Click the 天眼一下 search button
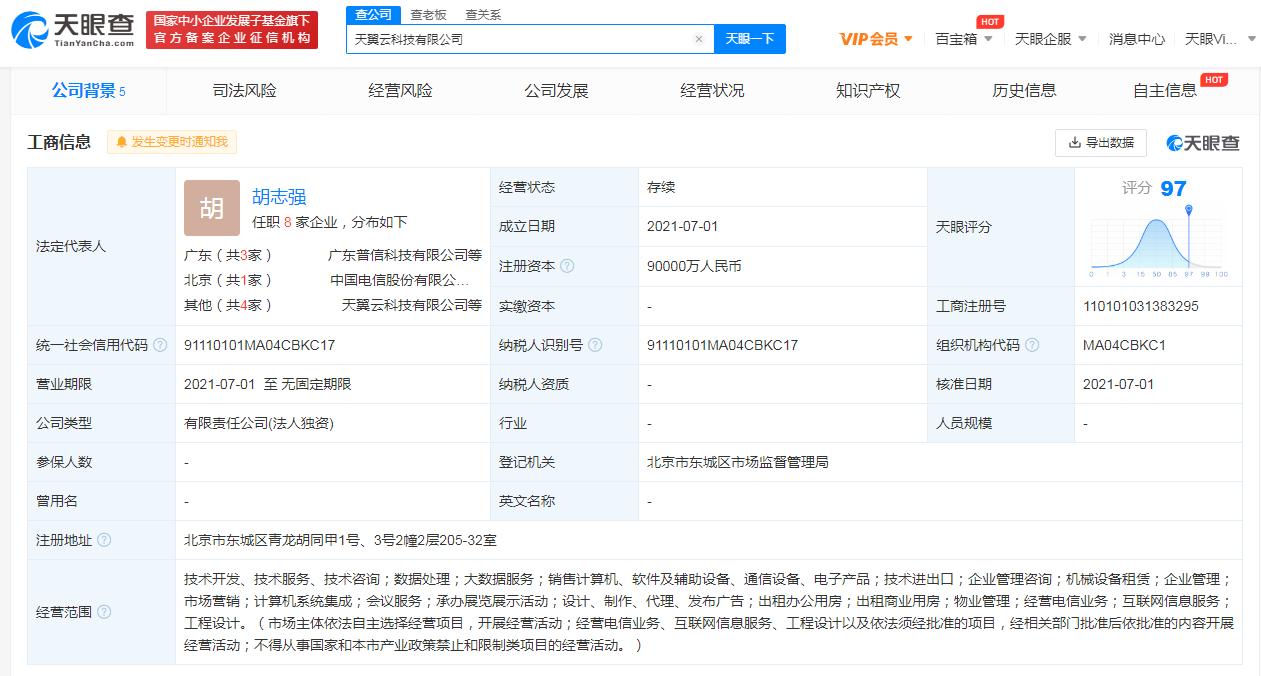The image size is (1261, 676). [x=750, y=39]
